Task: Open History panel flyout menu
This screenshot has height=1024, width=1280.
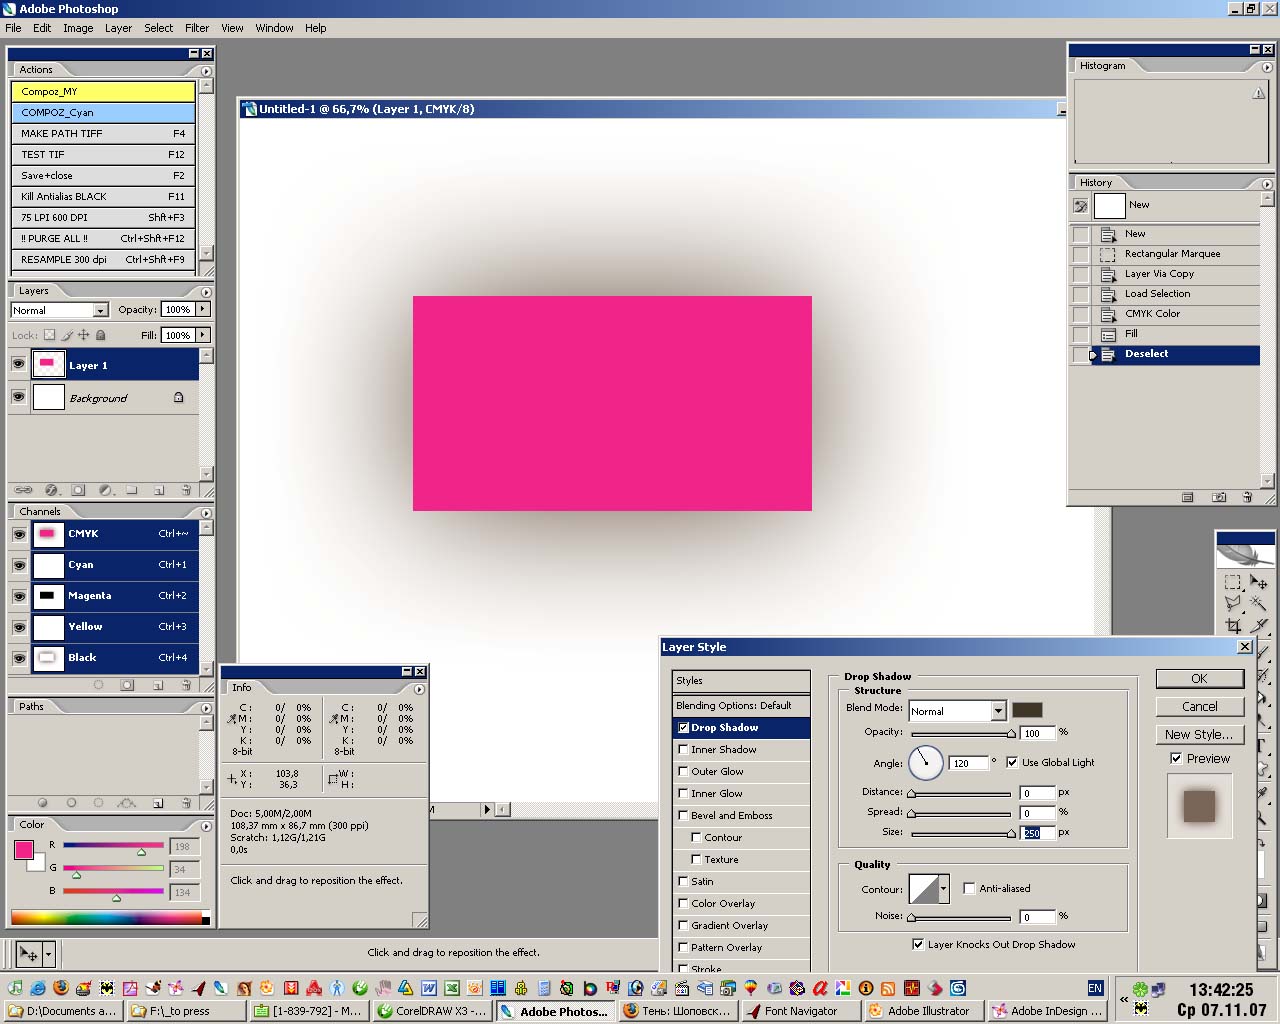Action: coord(1267,183)
